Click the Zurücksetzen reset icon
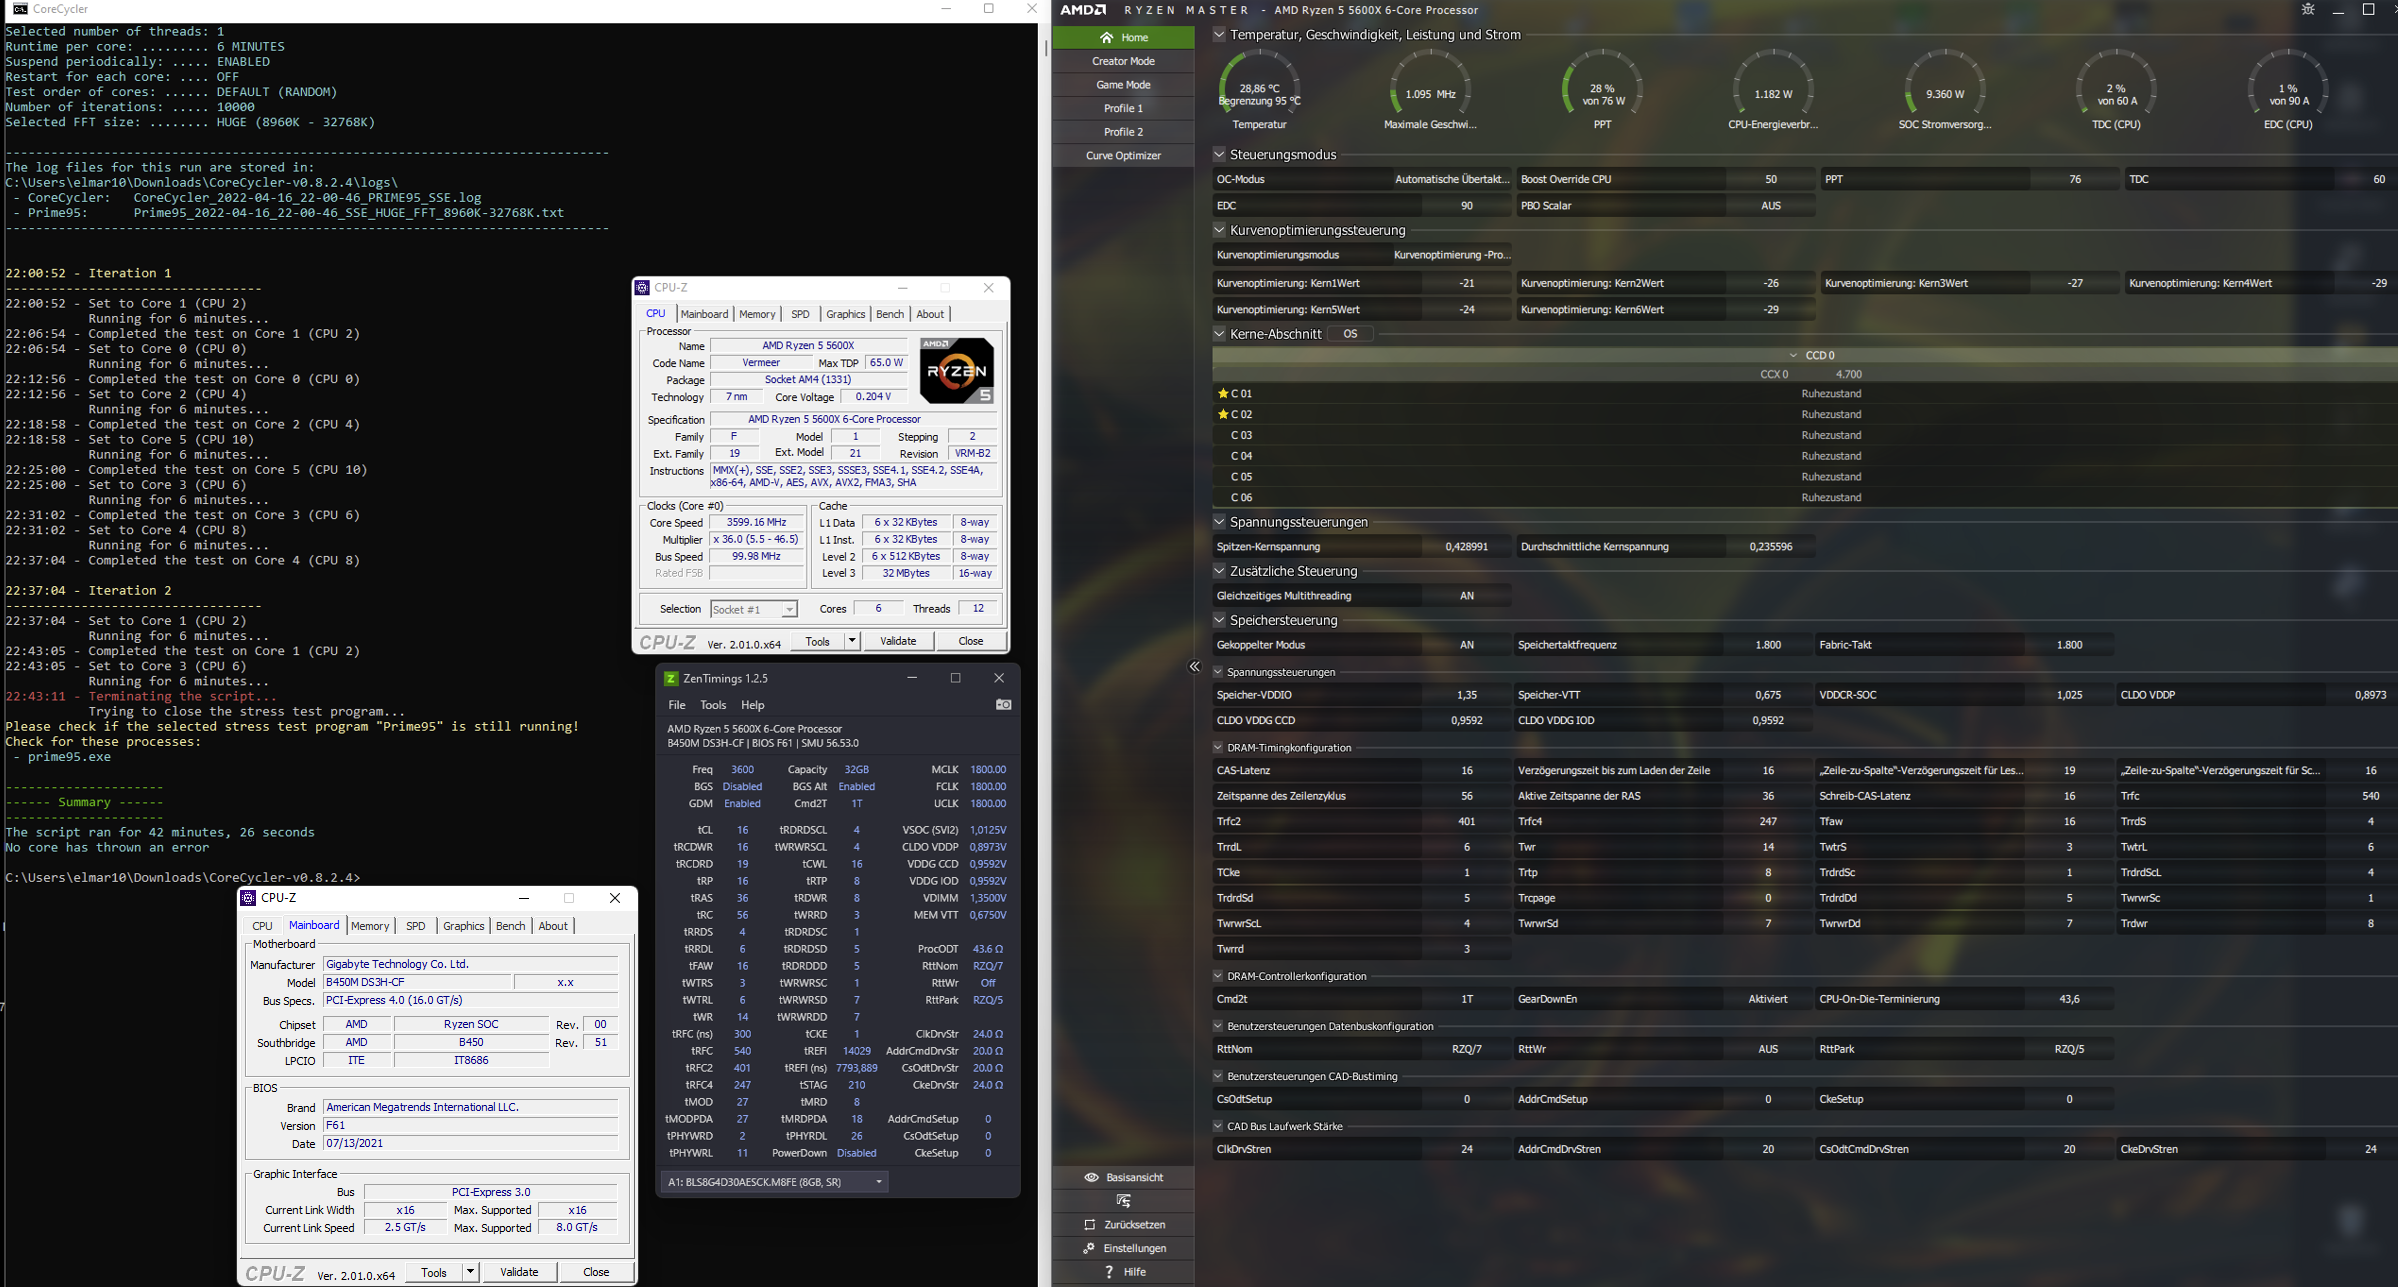This screenshot has height=1287, width=2398. point(1090,1224)
